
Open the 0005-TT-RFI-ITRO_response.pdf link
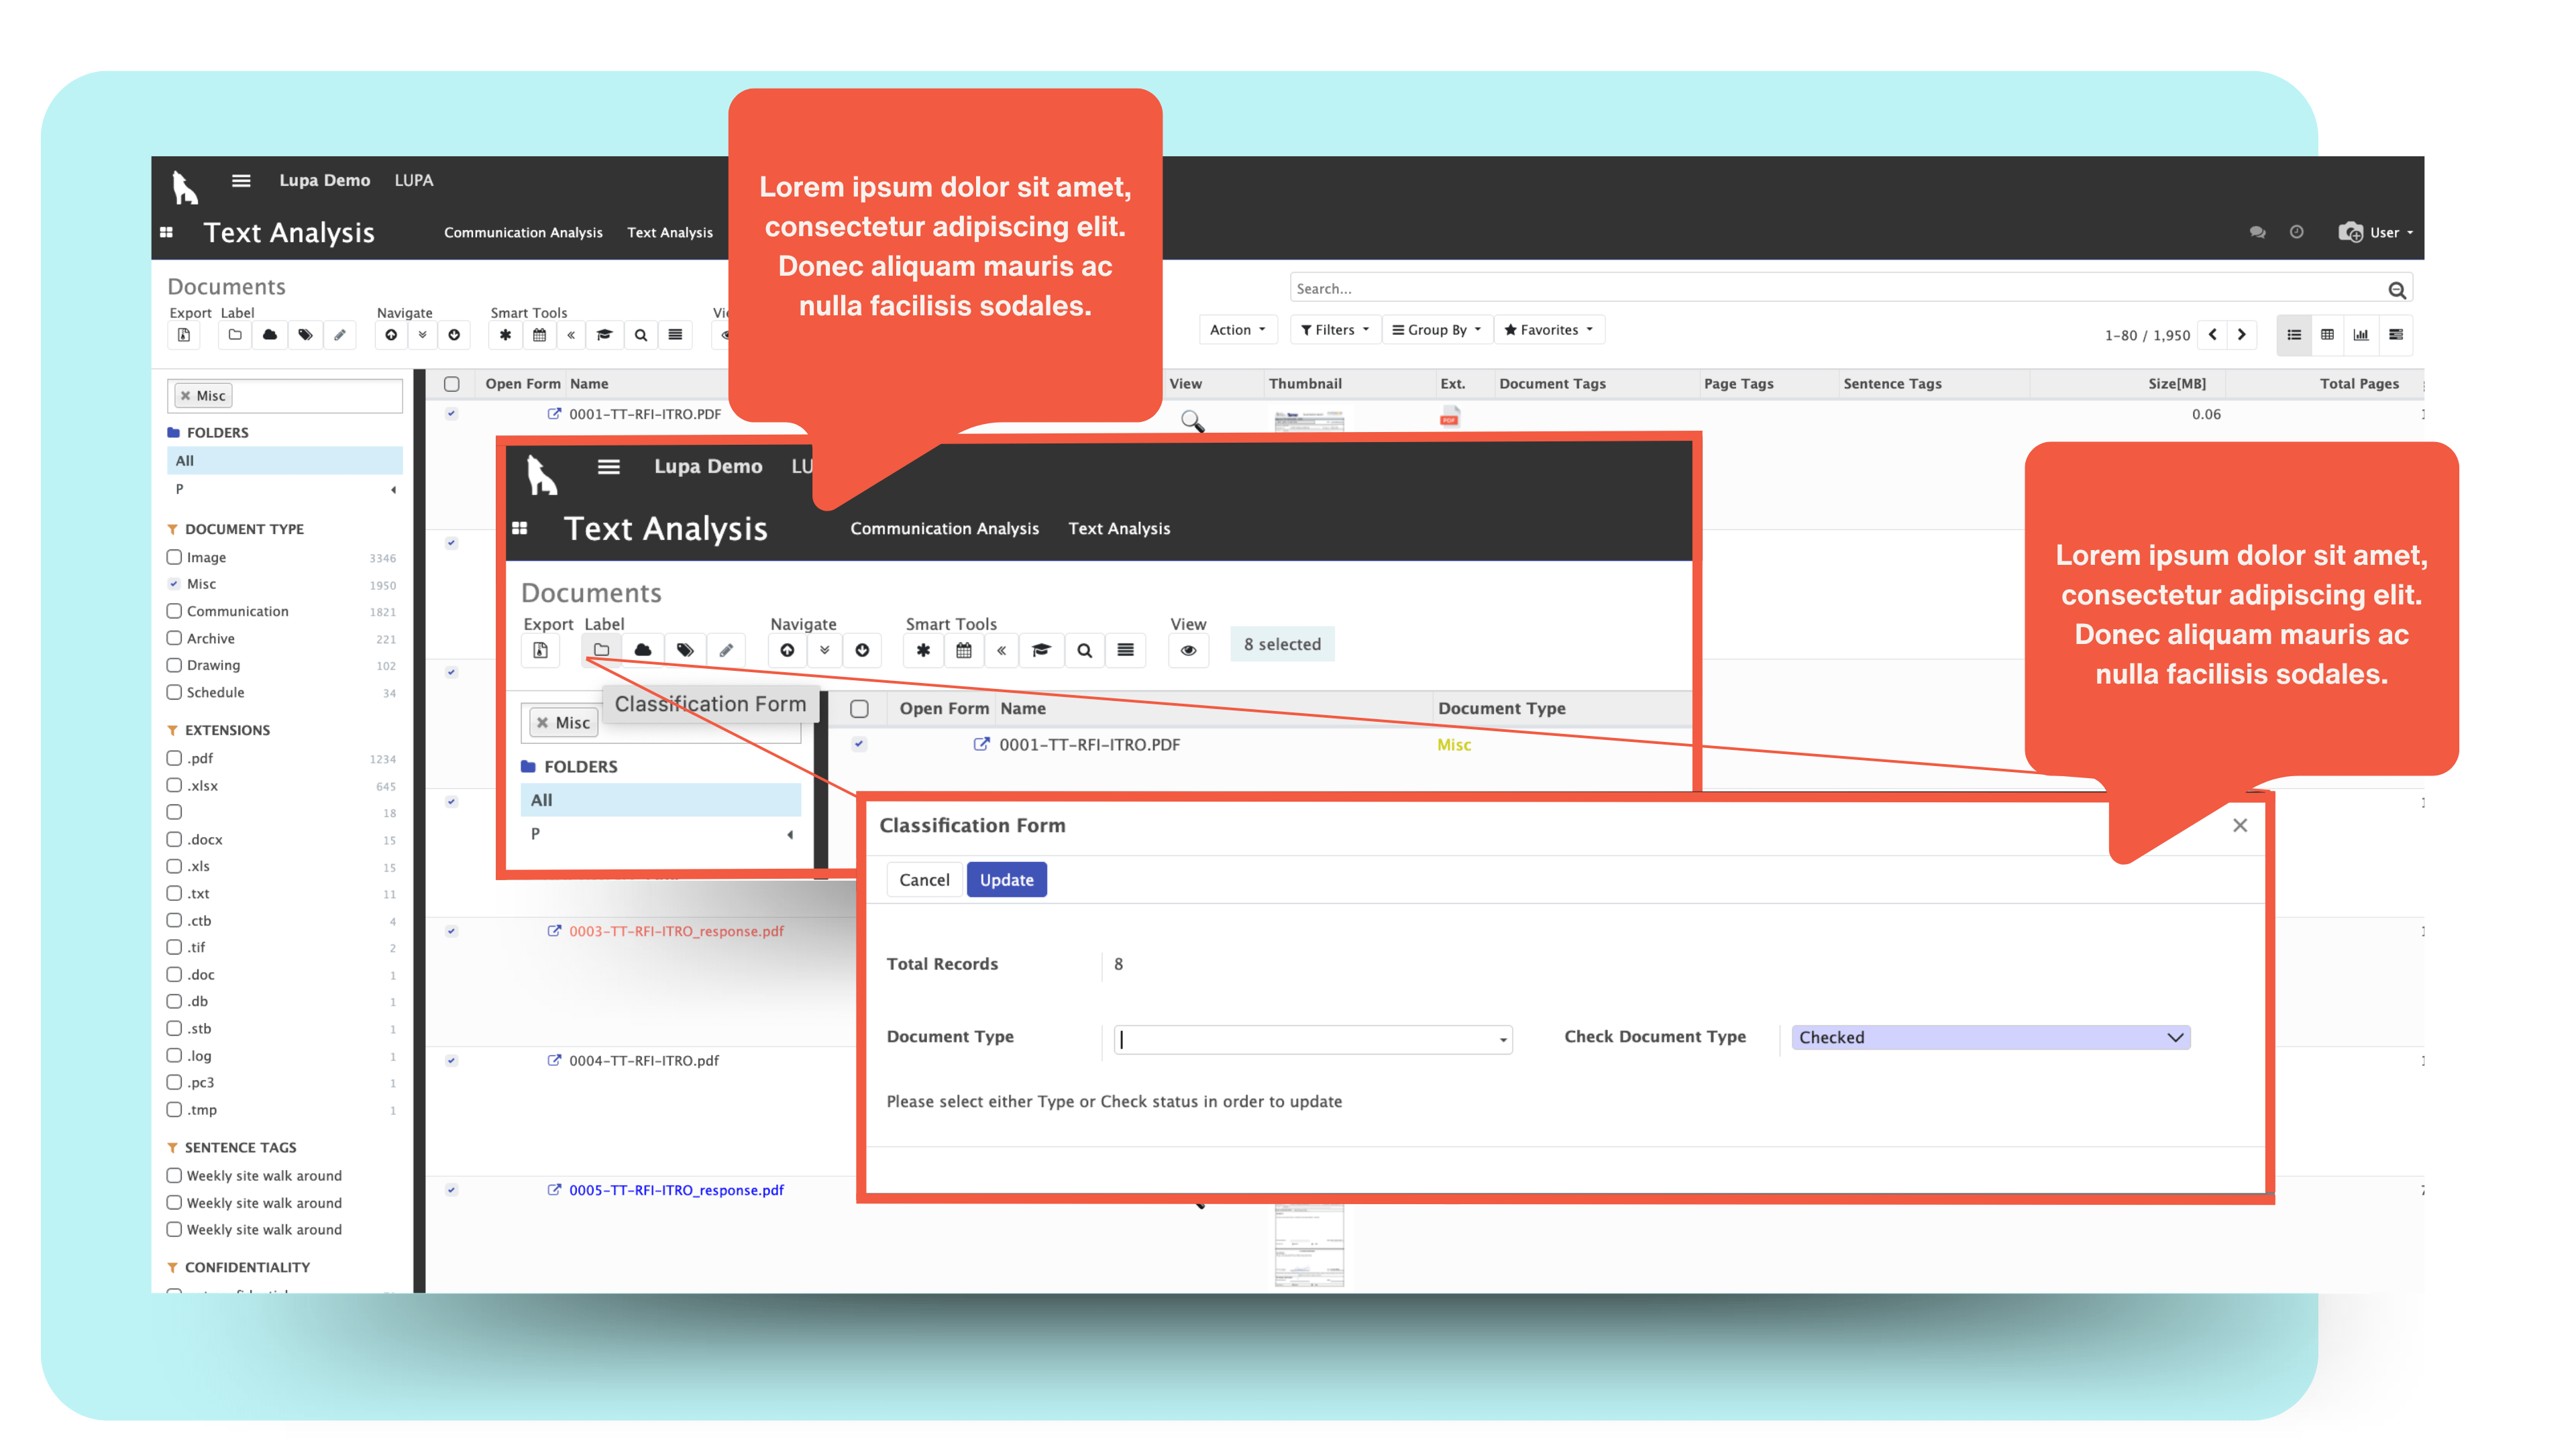point(676,1190)
